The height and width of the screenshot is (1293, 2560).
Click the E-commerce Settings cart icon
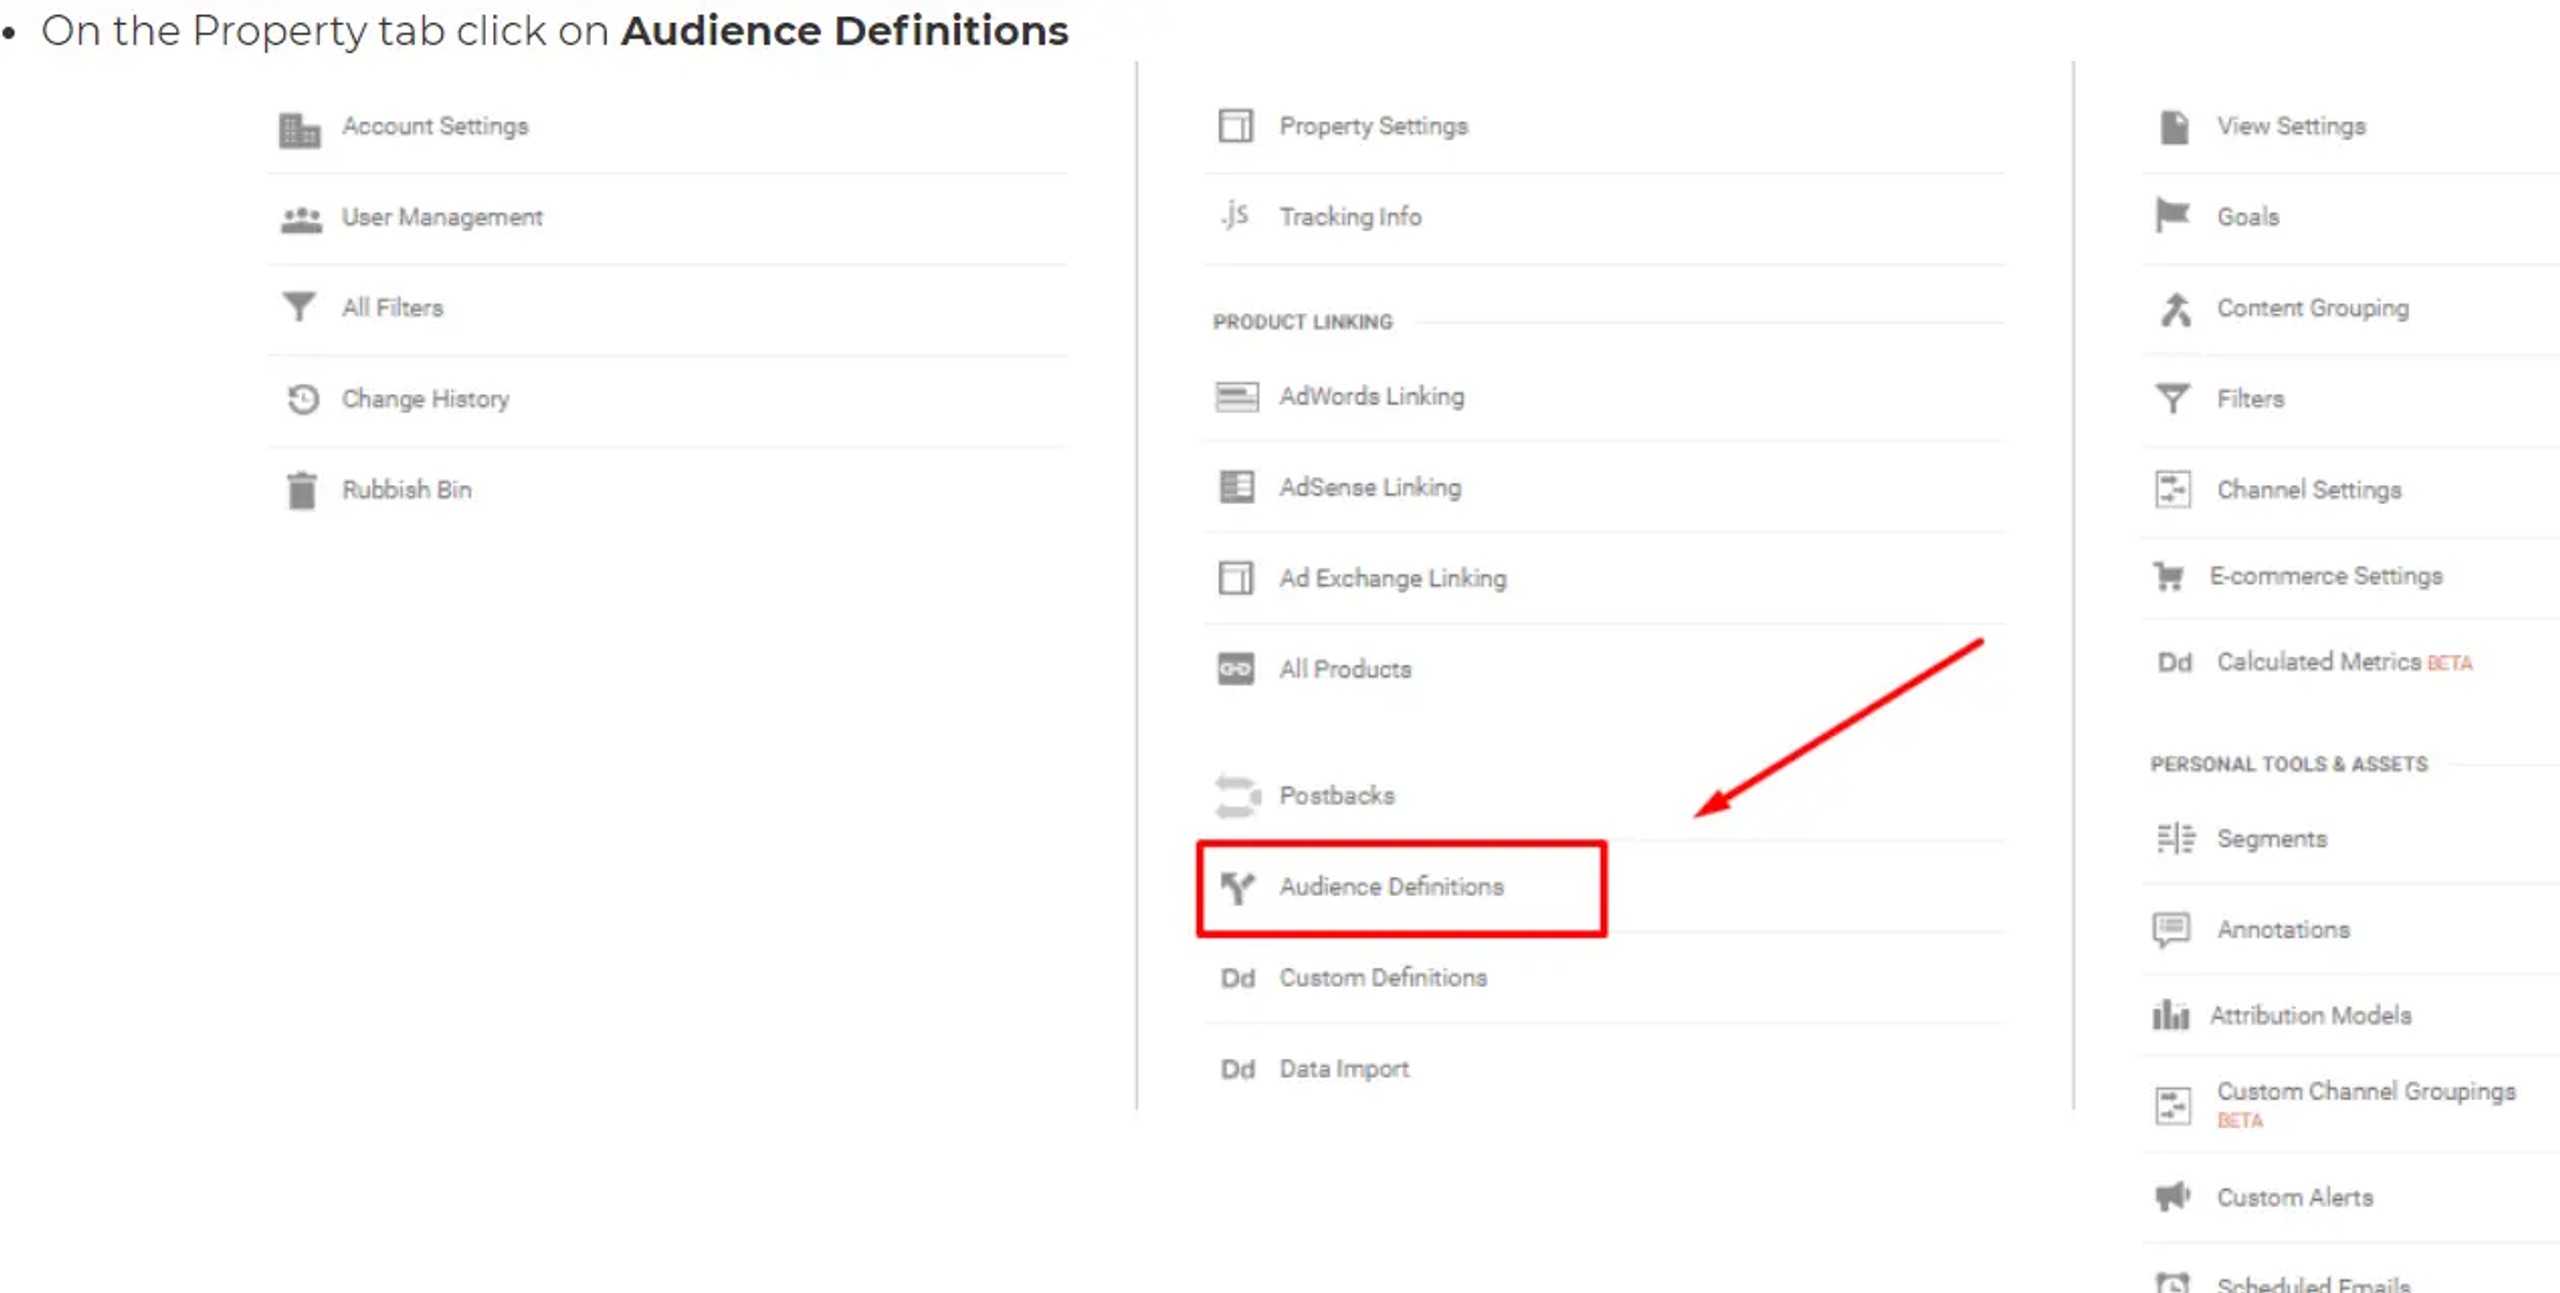2169,576
